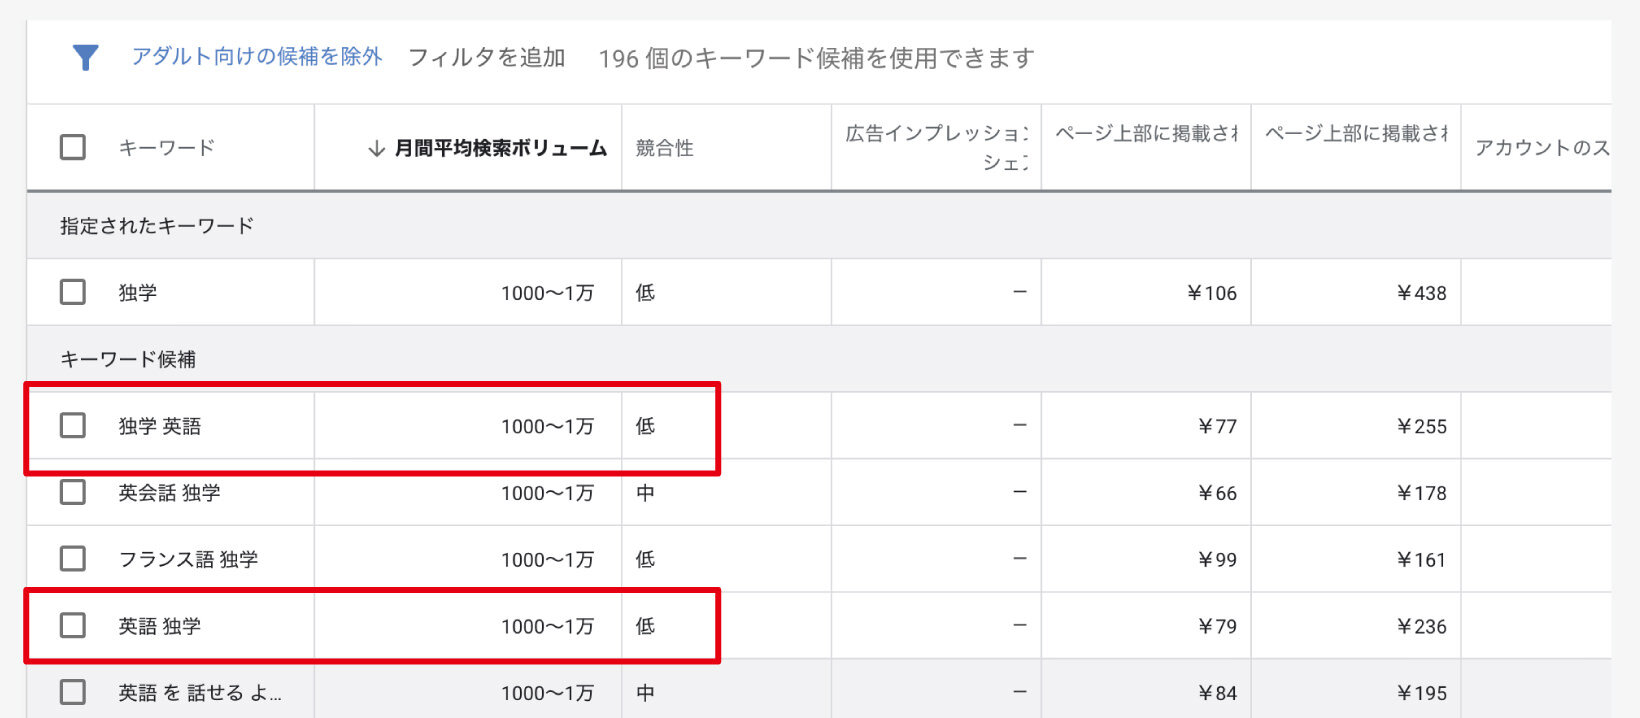This screenshot has height=718, width=1640.
Task: Click the ¥438 bid value for 独学
Action: click(1421, 293)
